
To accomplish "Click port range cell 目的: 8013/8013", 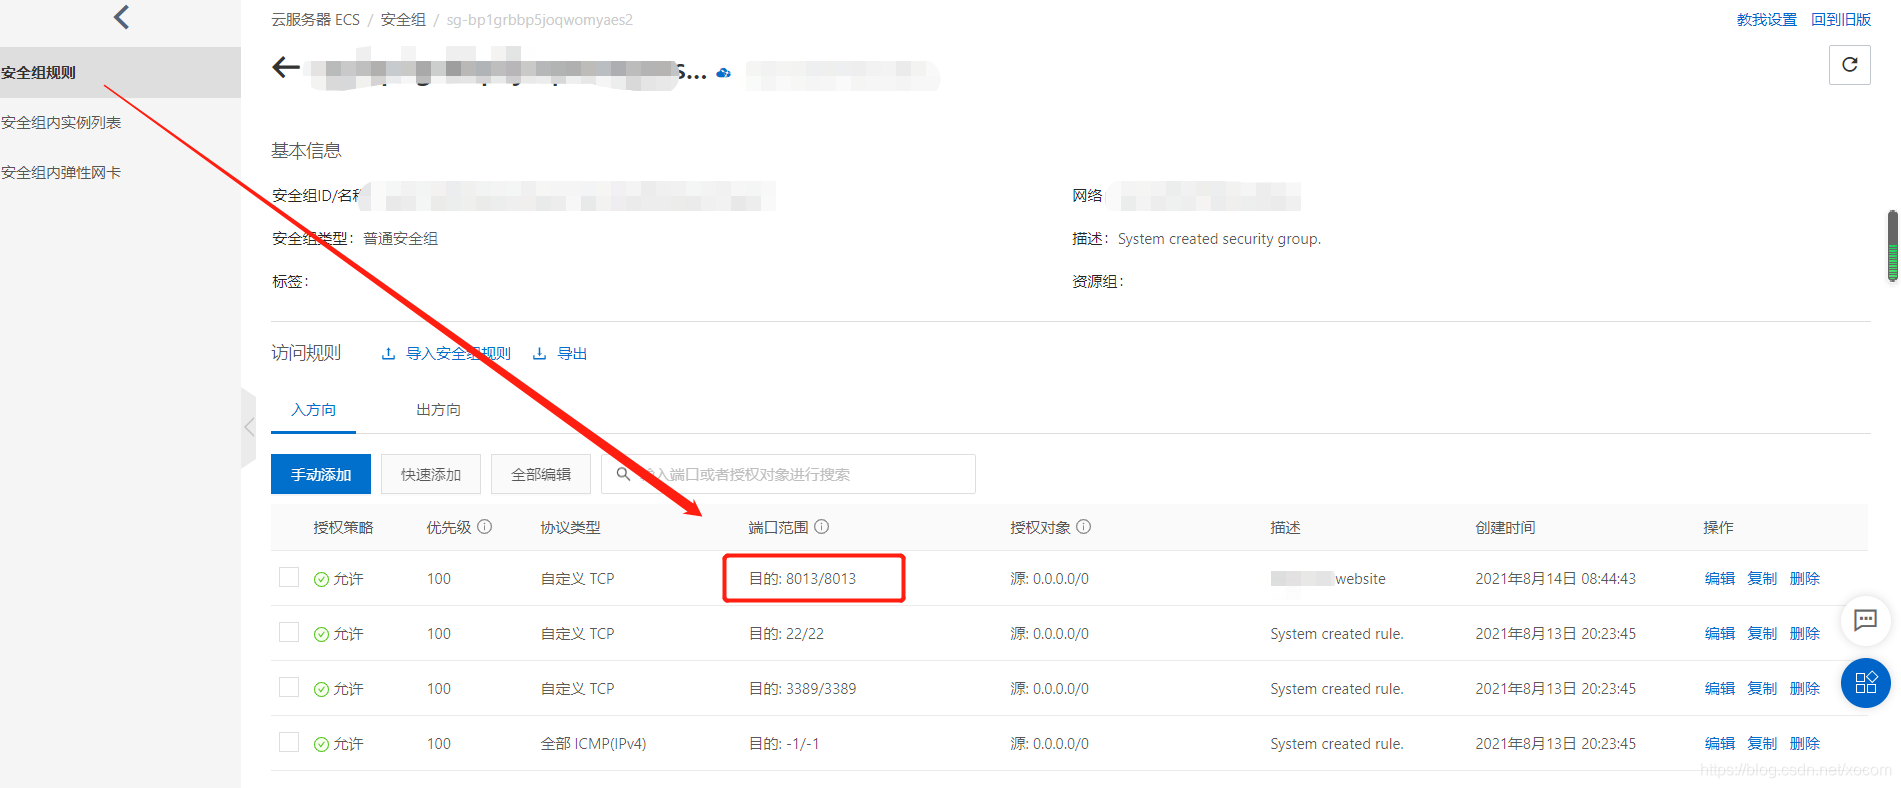I will (802, 579).
